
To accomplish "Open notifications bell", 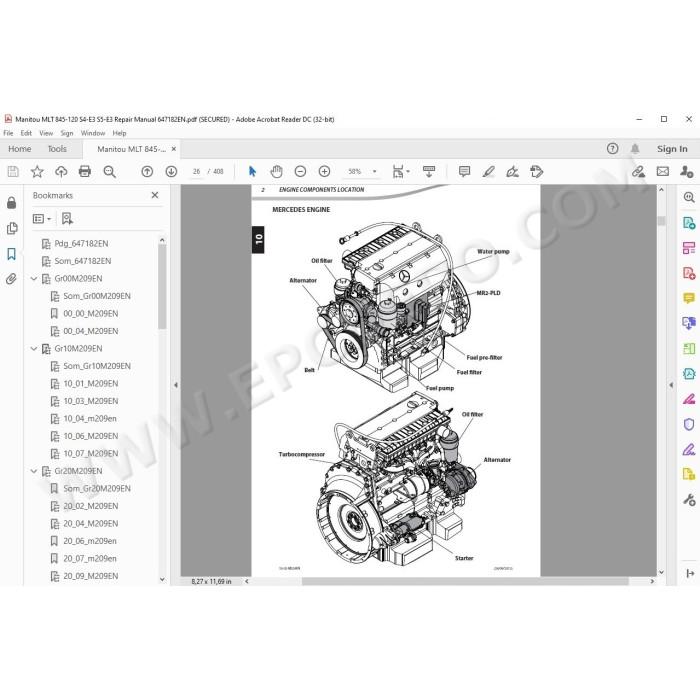I will click(635, 149).
